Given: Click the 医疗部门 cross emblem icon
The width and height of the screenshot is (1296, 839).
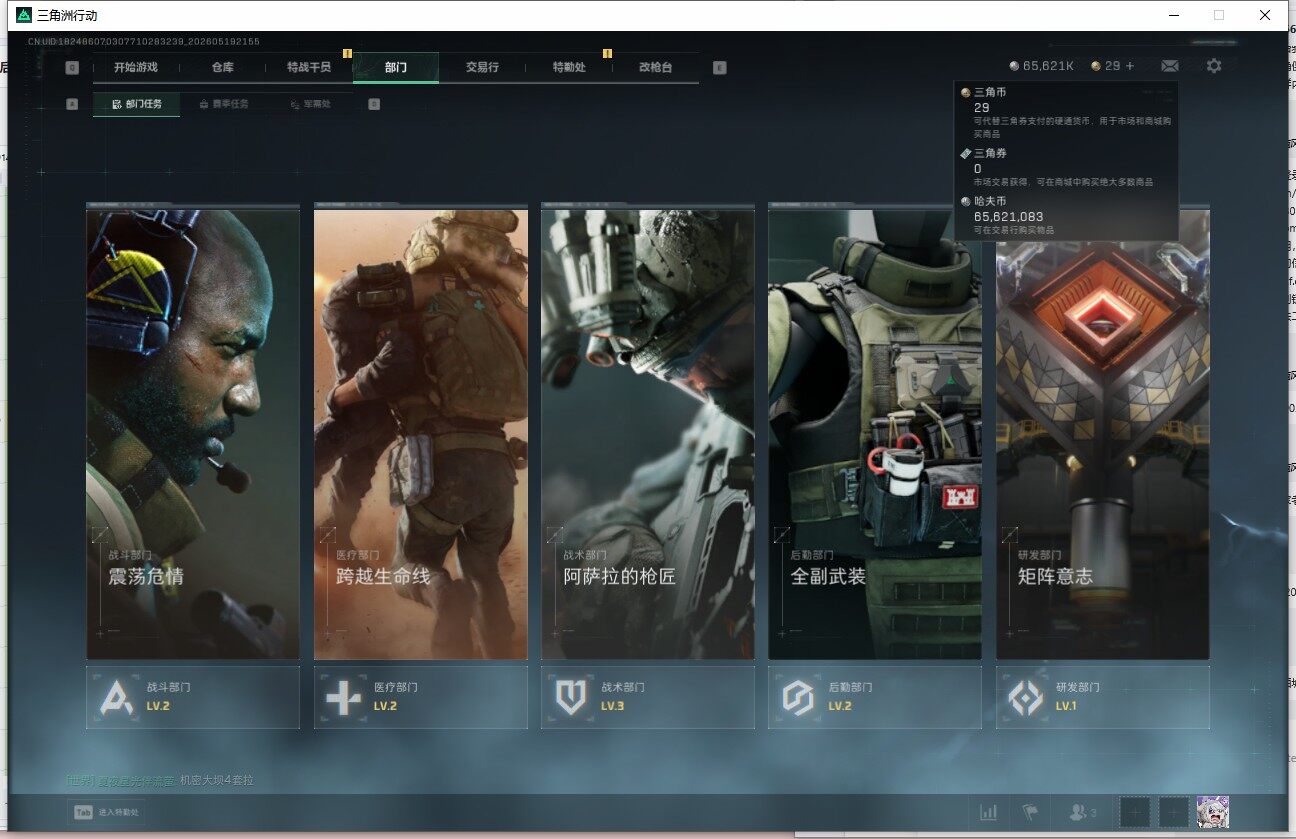Looking at the screenshot, I should tap(343, 697).
